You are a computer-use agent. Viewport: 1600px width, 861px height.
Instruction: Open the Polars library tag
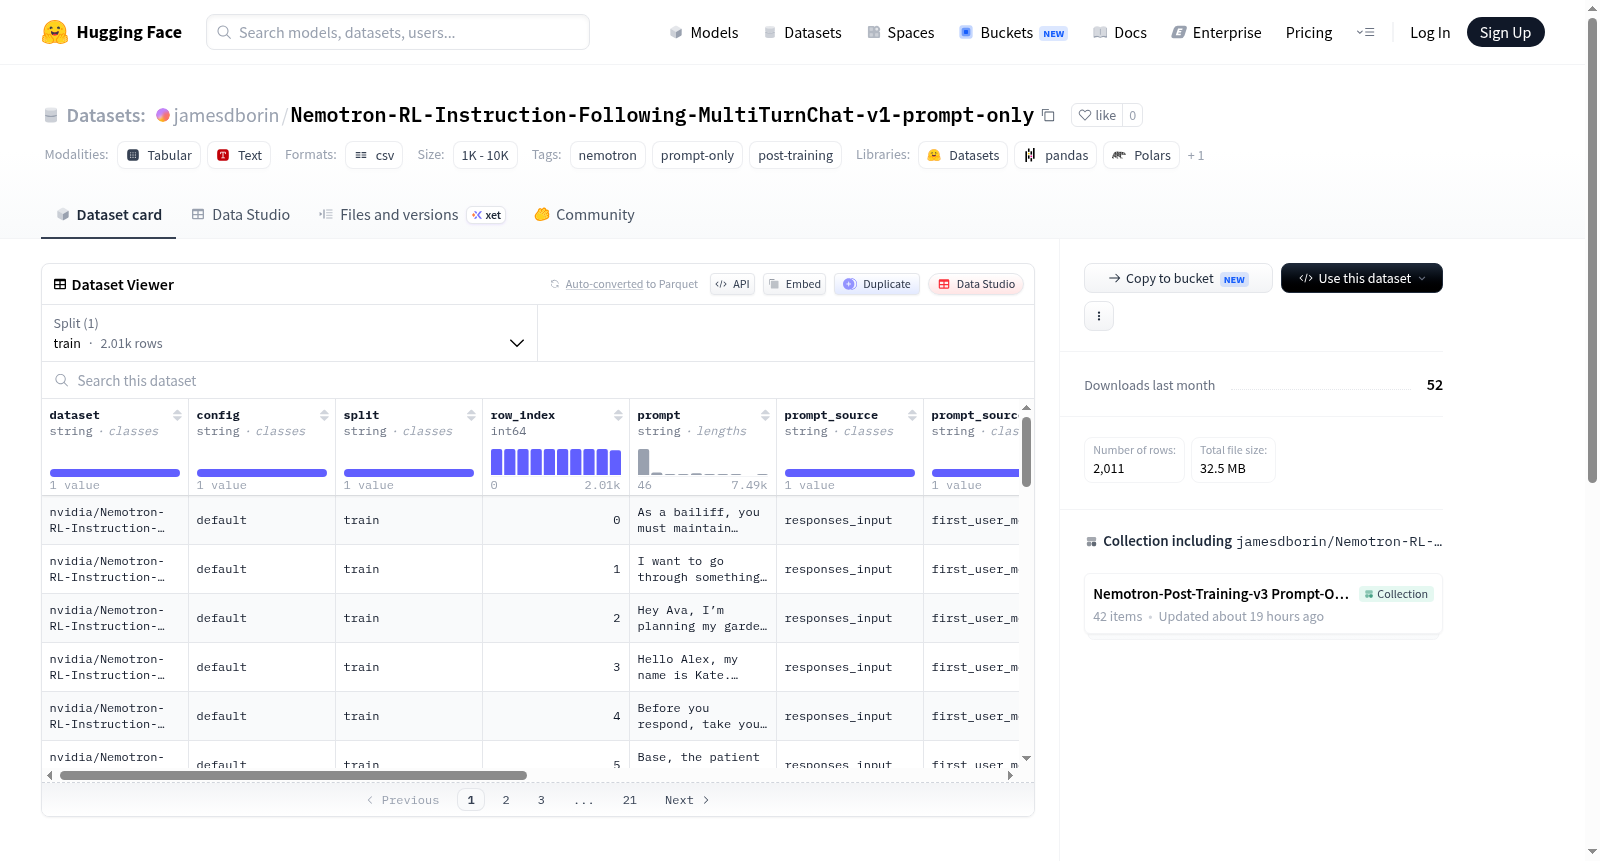pyautogui.click(x=1141, y=155)
